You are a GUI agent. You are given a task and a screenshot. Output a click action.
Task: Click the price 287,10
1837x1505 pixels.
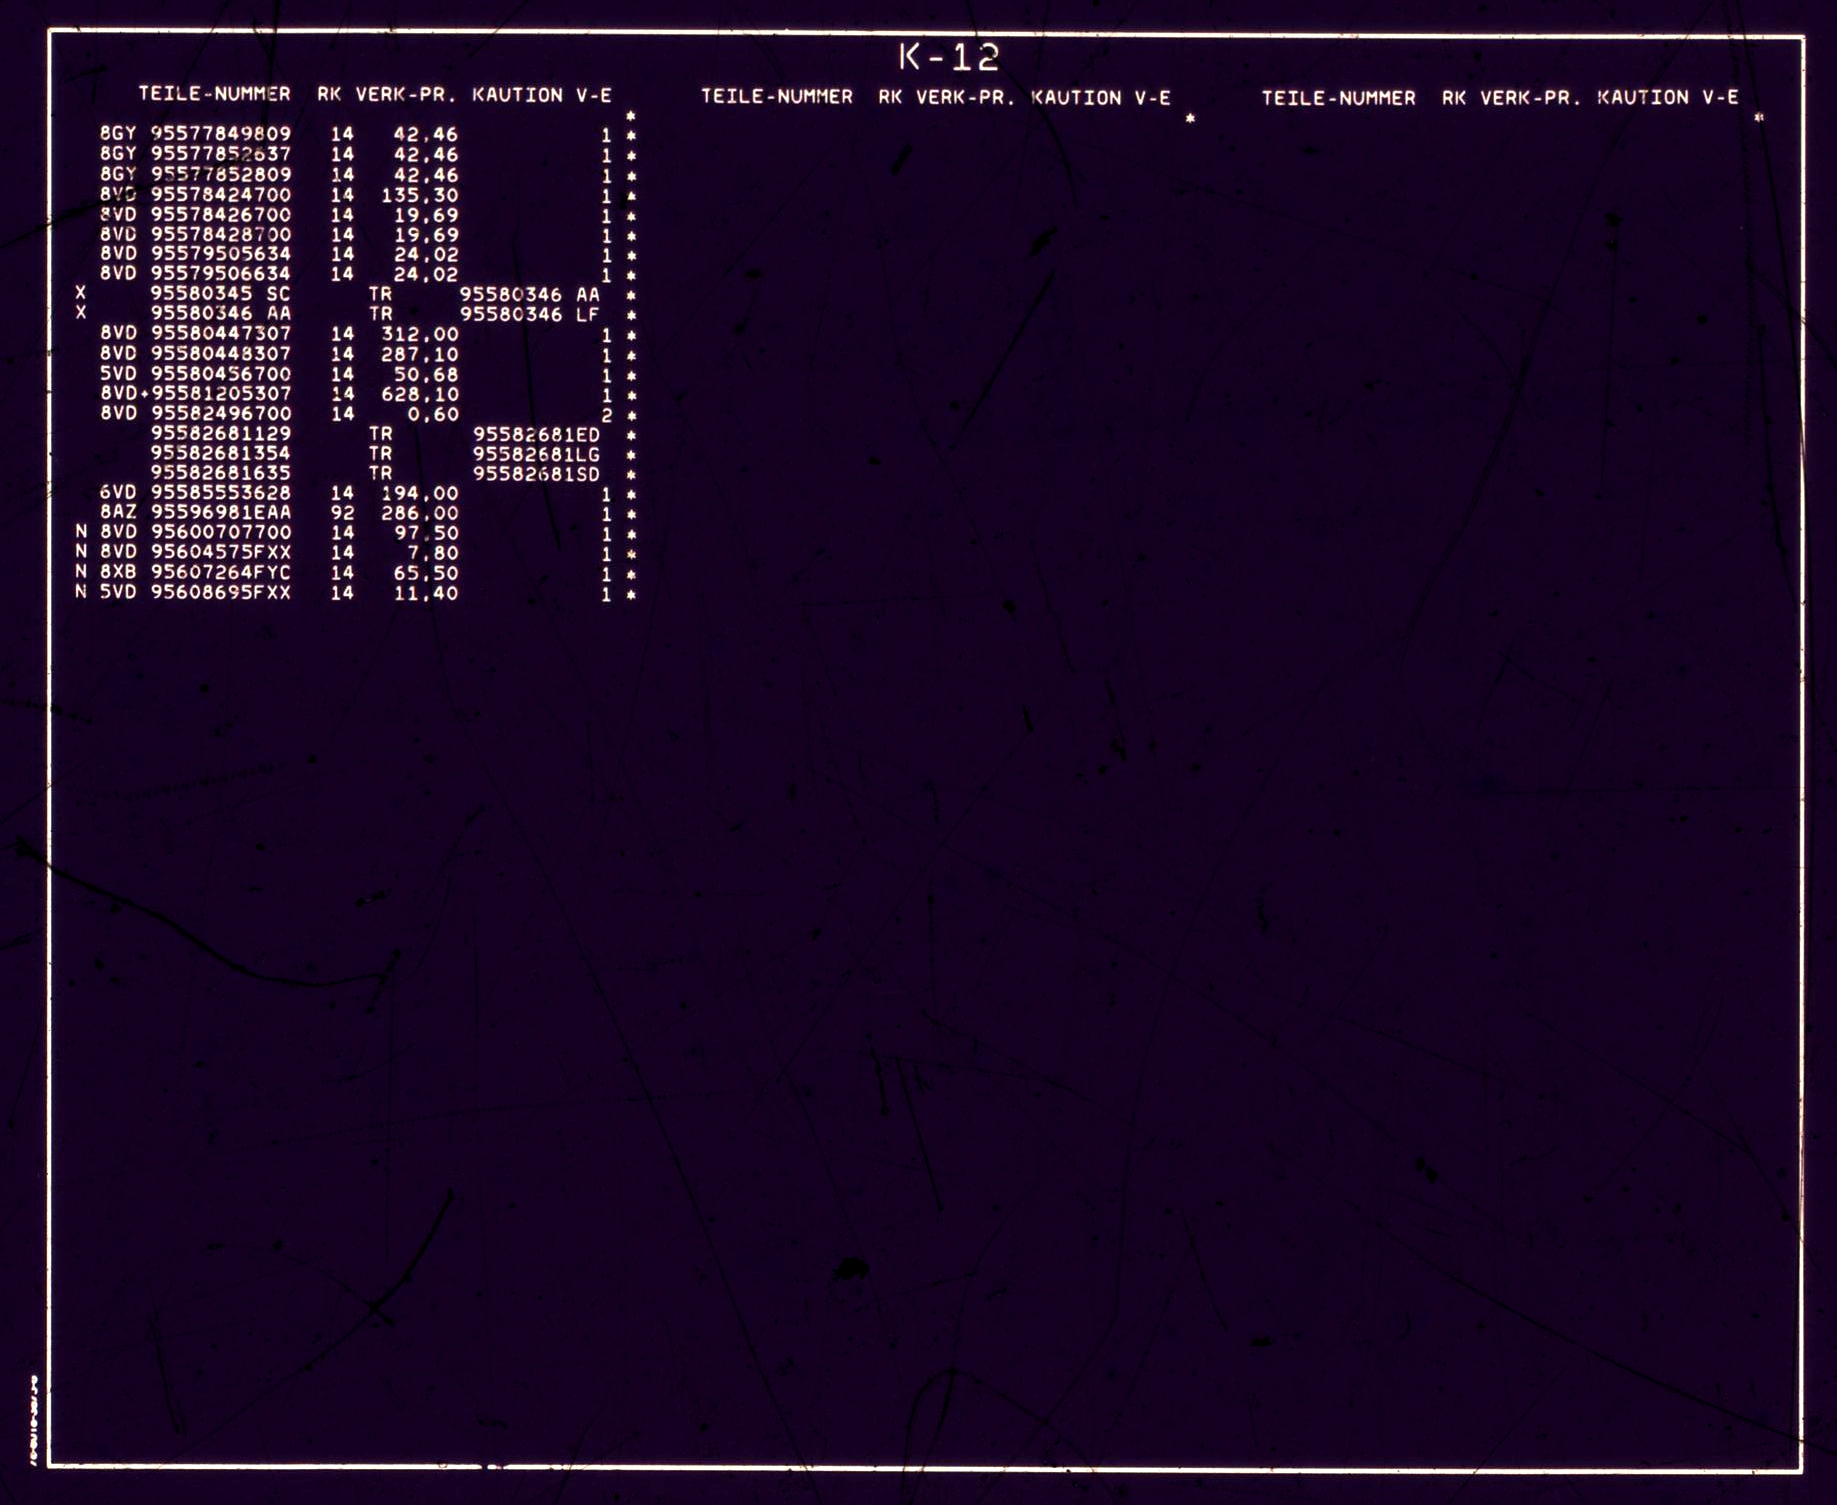(420, 354)
